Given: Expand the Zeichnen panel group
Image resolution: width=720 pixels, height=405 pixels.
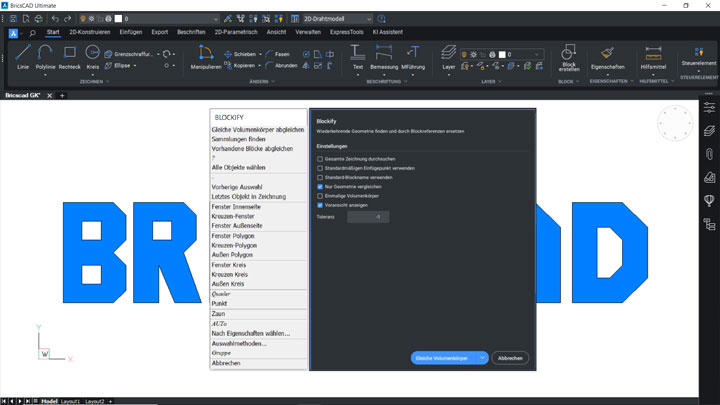Looking at the screenshot, I should 94,82.
